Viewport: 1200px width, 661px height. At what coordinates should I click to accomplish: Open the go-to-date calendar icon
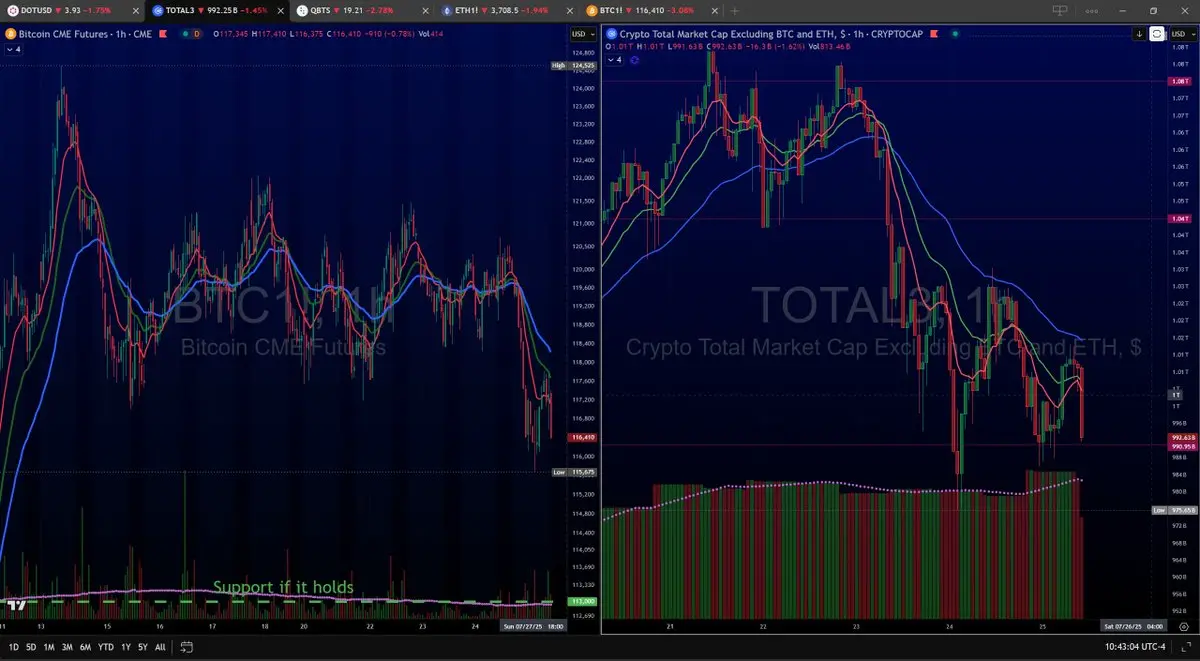coord(187,647)
